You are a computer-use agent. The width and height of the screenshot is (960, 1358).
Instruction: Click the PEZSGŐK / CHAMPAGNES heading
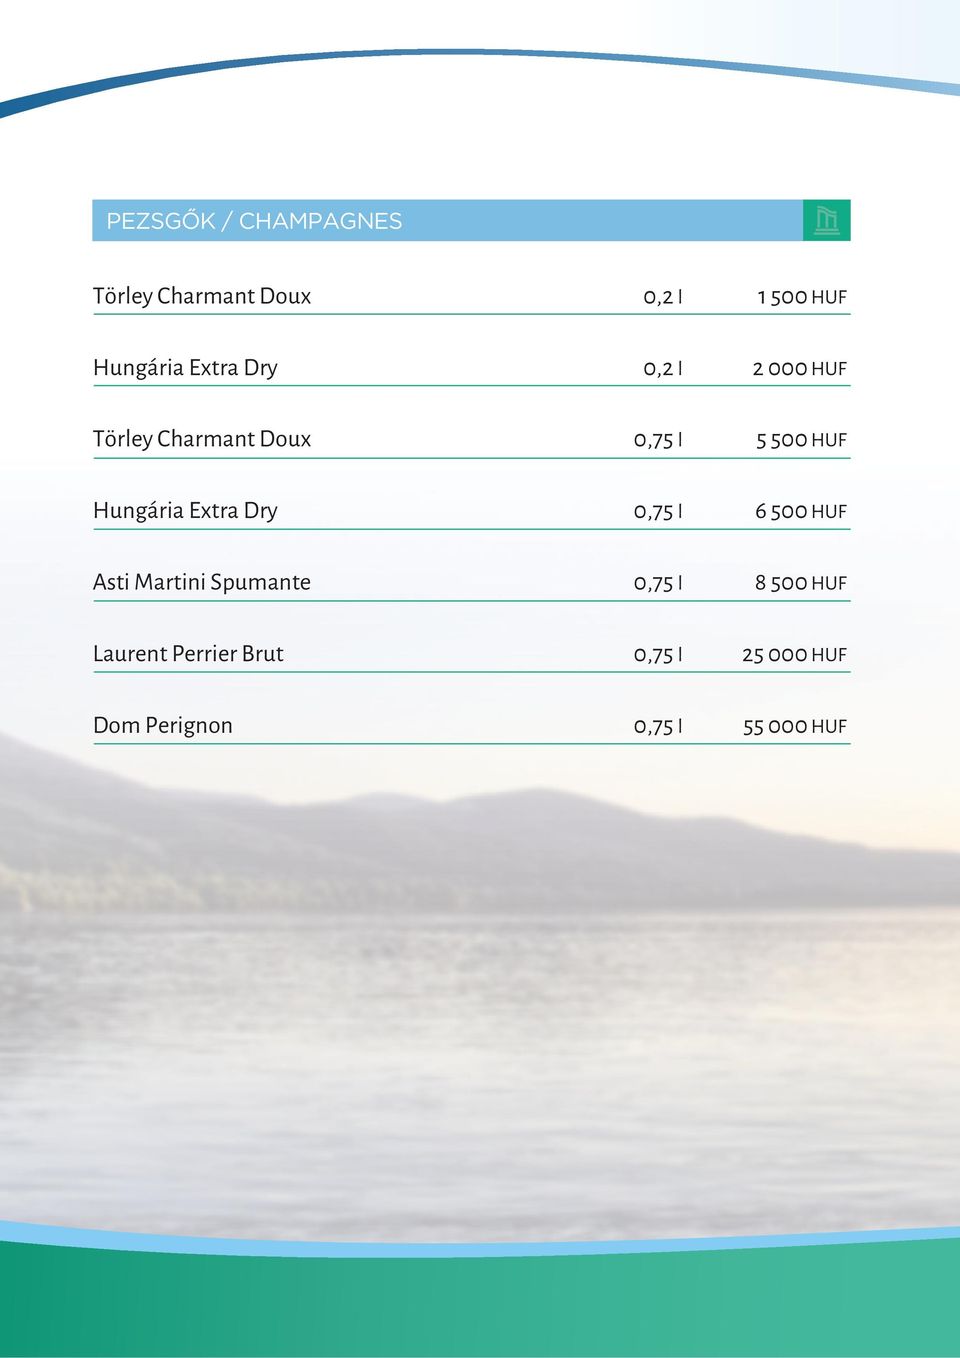[254, 221]
